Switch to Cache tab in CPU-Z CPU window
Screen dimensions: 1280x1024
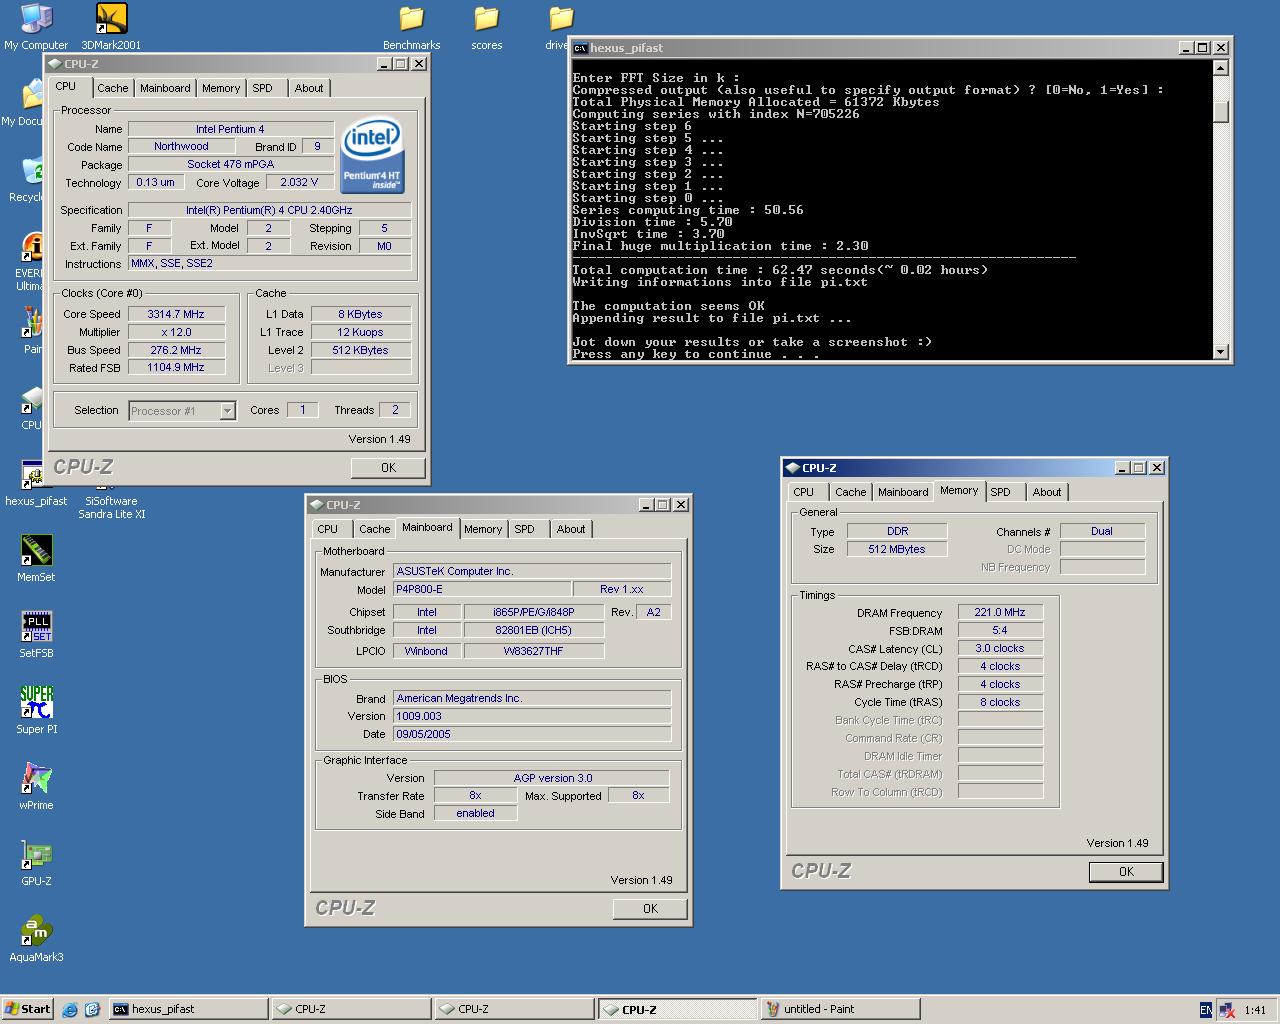[113, 88]
